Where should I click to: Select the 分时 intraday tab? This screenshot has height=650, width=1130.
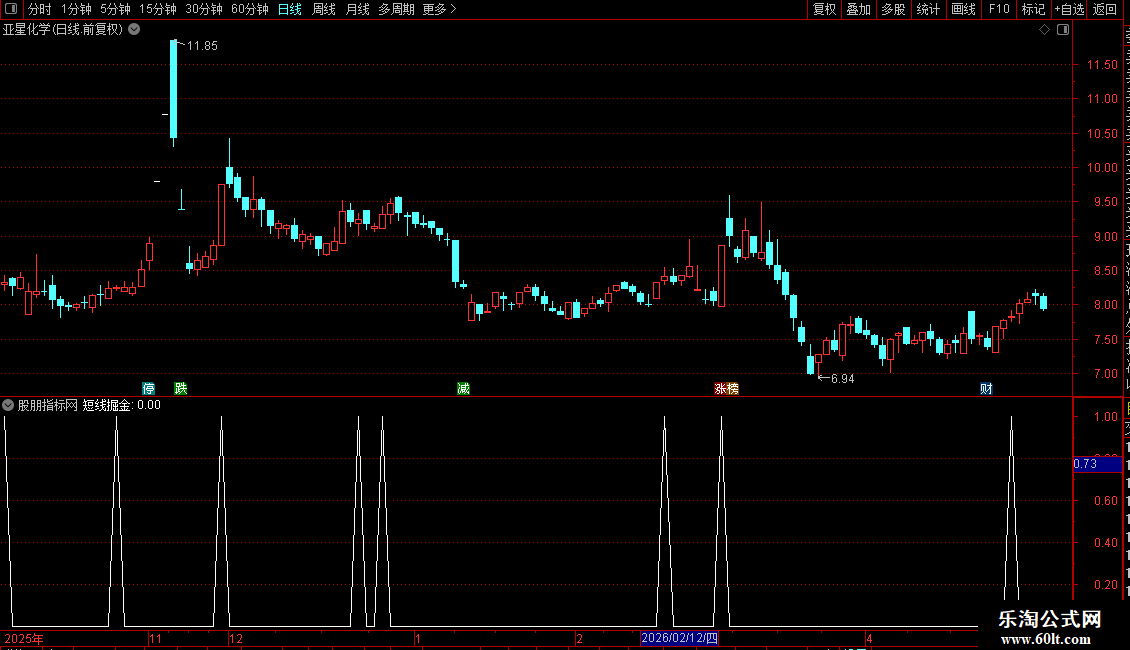pyautogui.click(x=40, y=9)
